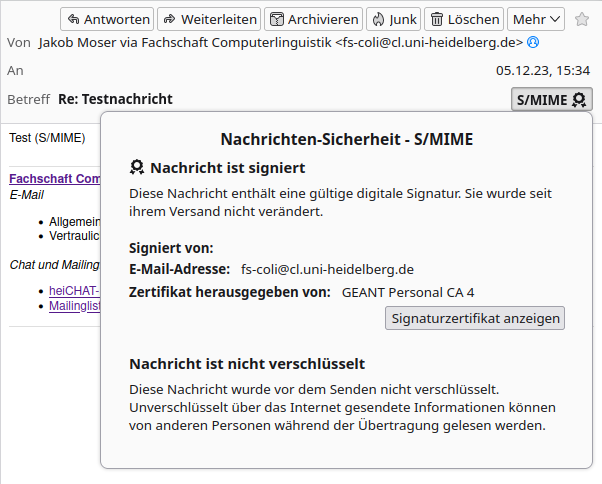The image size is (602, 484).
Task: Click the popup title Nachrichten-Sicherheit - S/MIME
Action: coord(347,139)
